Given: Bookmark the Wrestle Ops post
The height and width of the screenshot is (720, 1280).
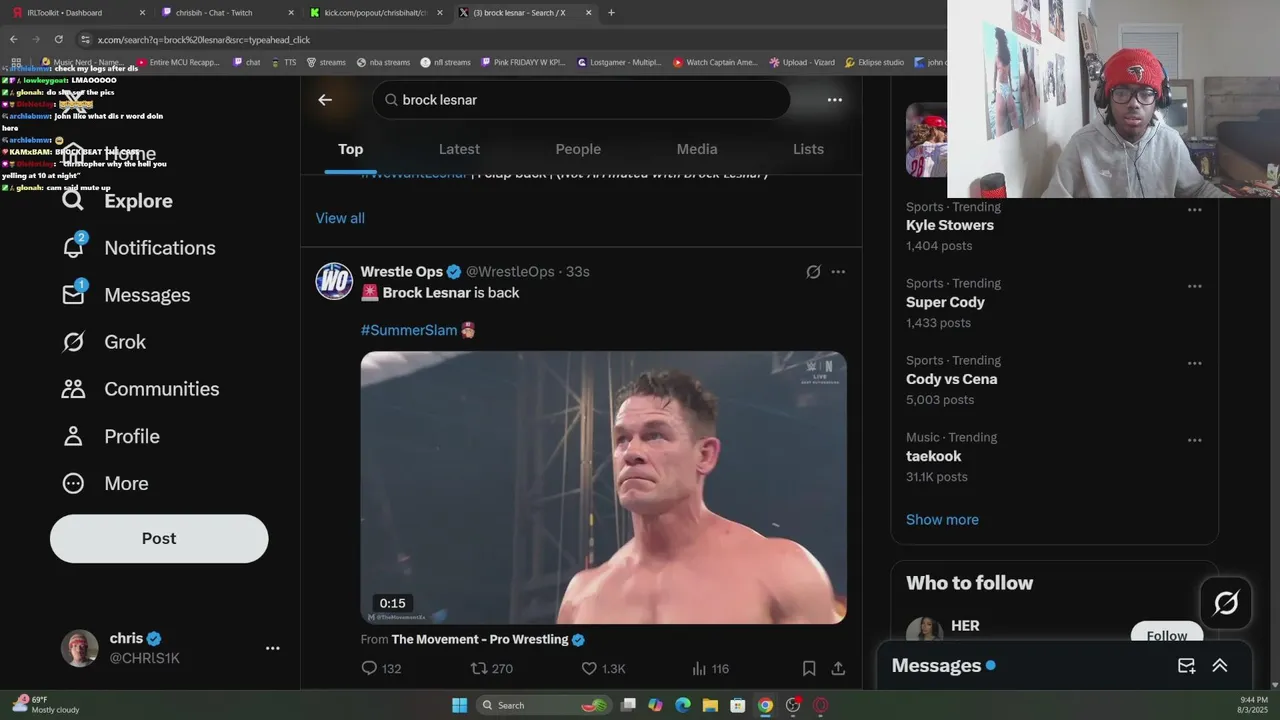Looking at the screenshot, I should click(x=809, y=668).
